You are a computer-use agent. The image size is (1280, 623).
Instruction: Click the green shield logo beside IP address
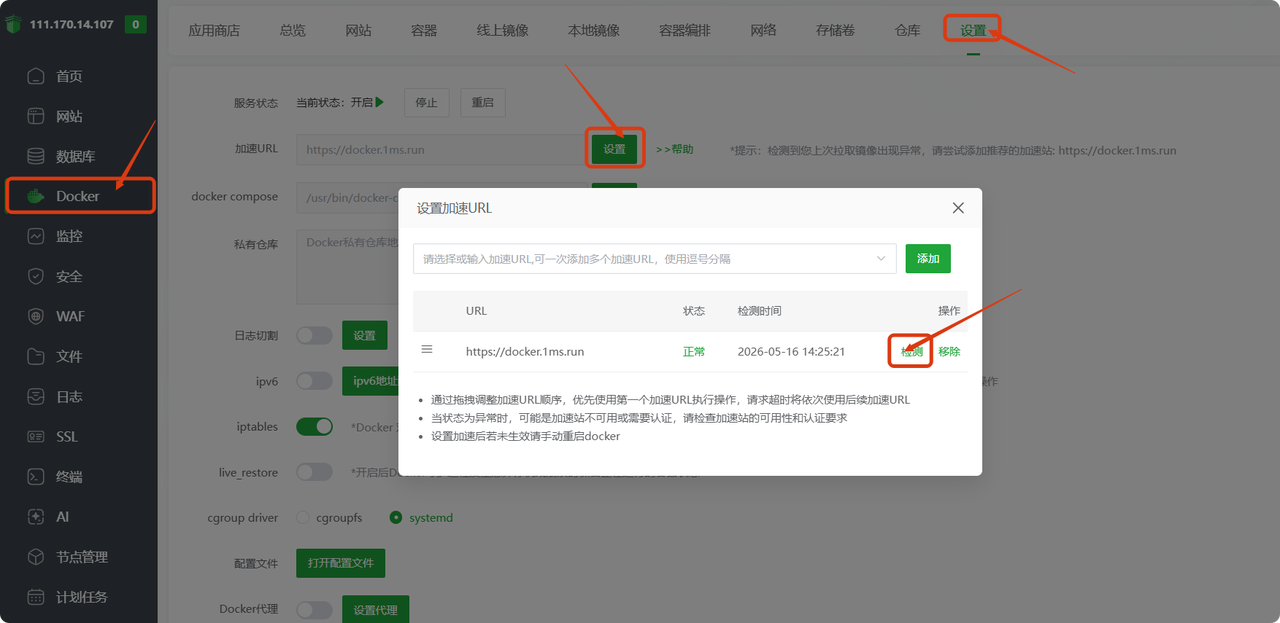(x=13, y=24)
